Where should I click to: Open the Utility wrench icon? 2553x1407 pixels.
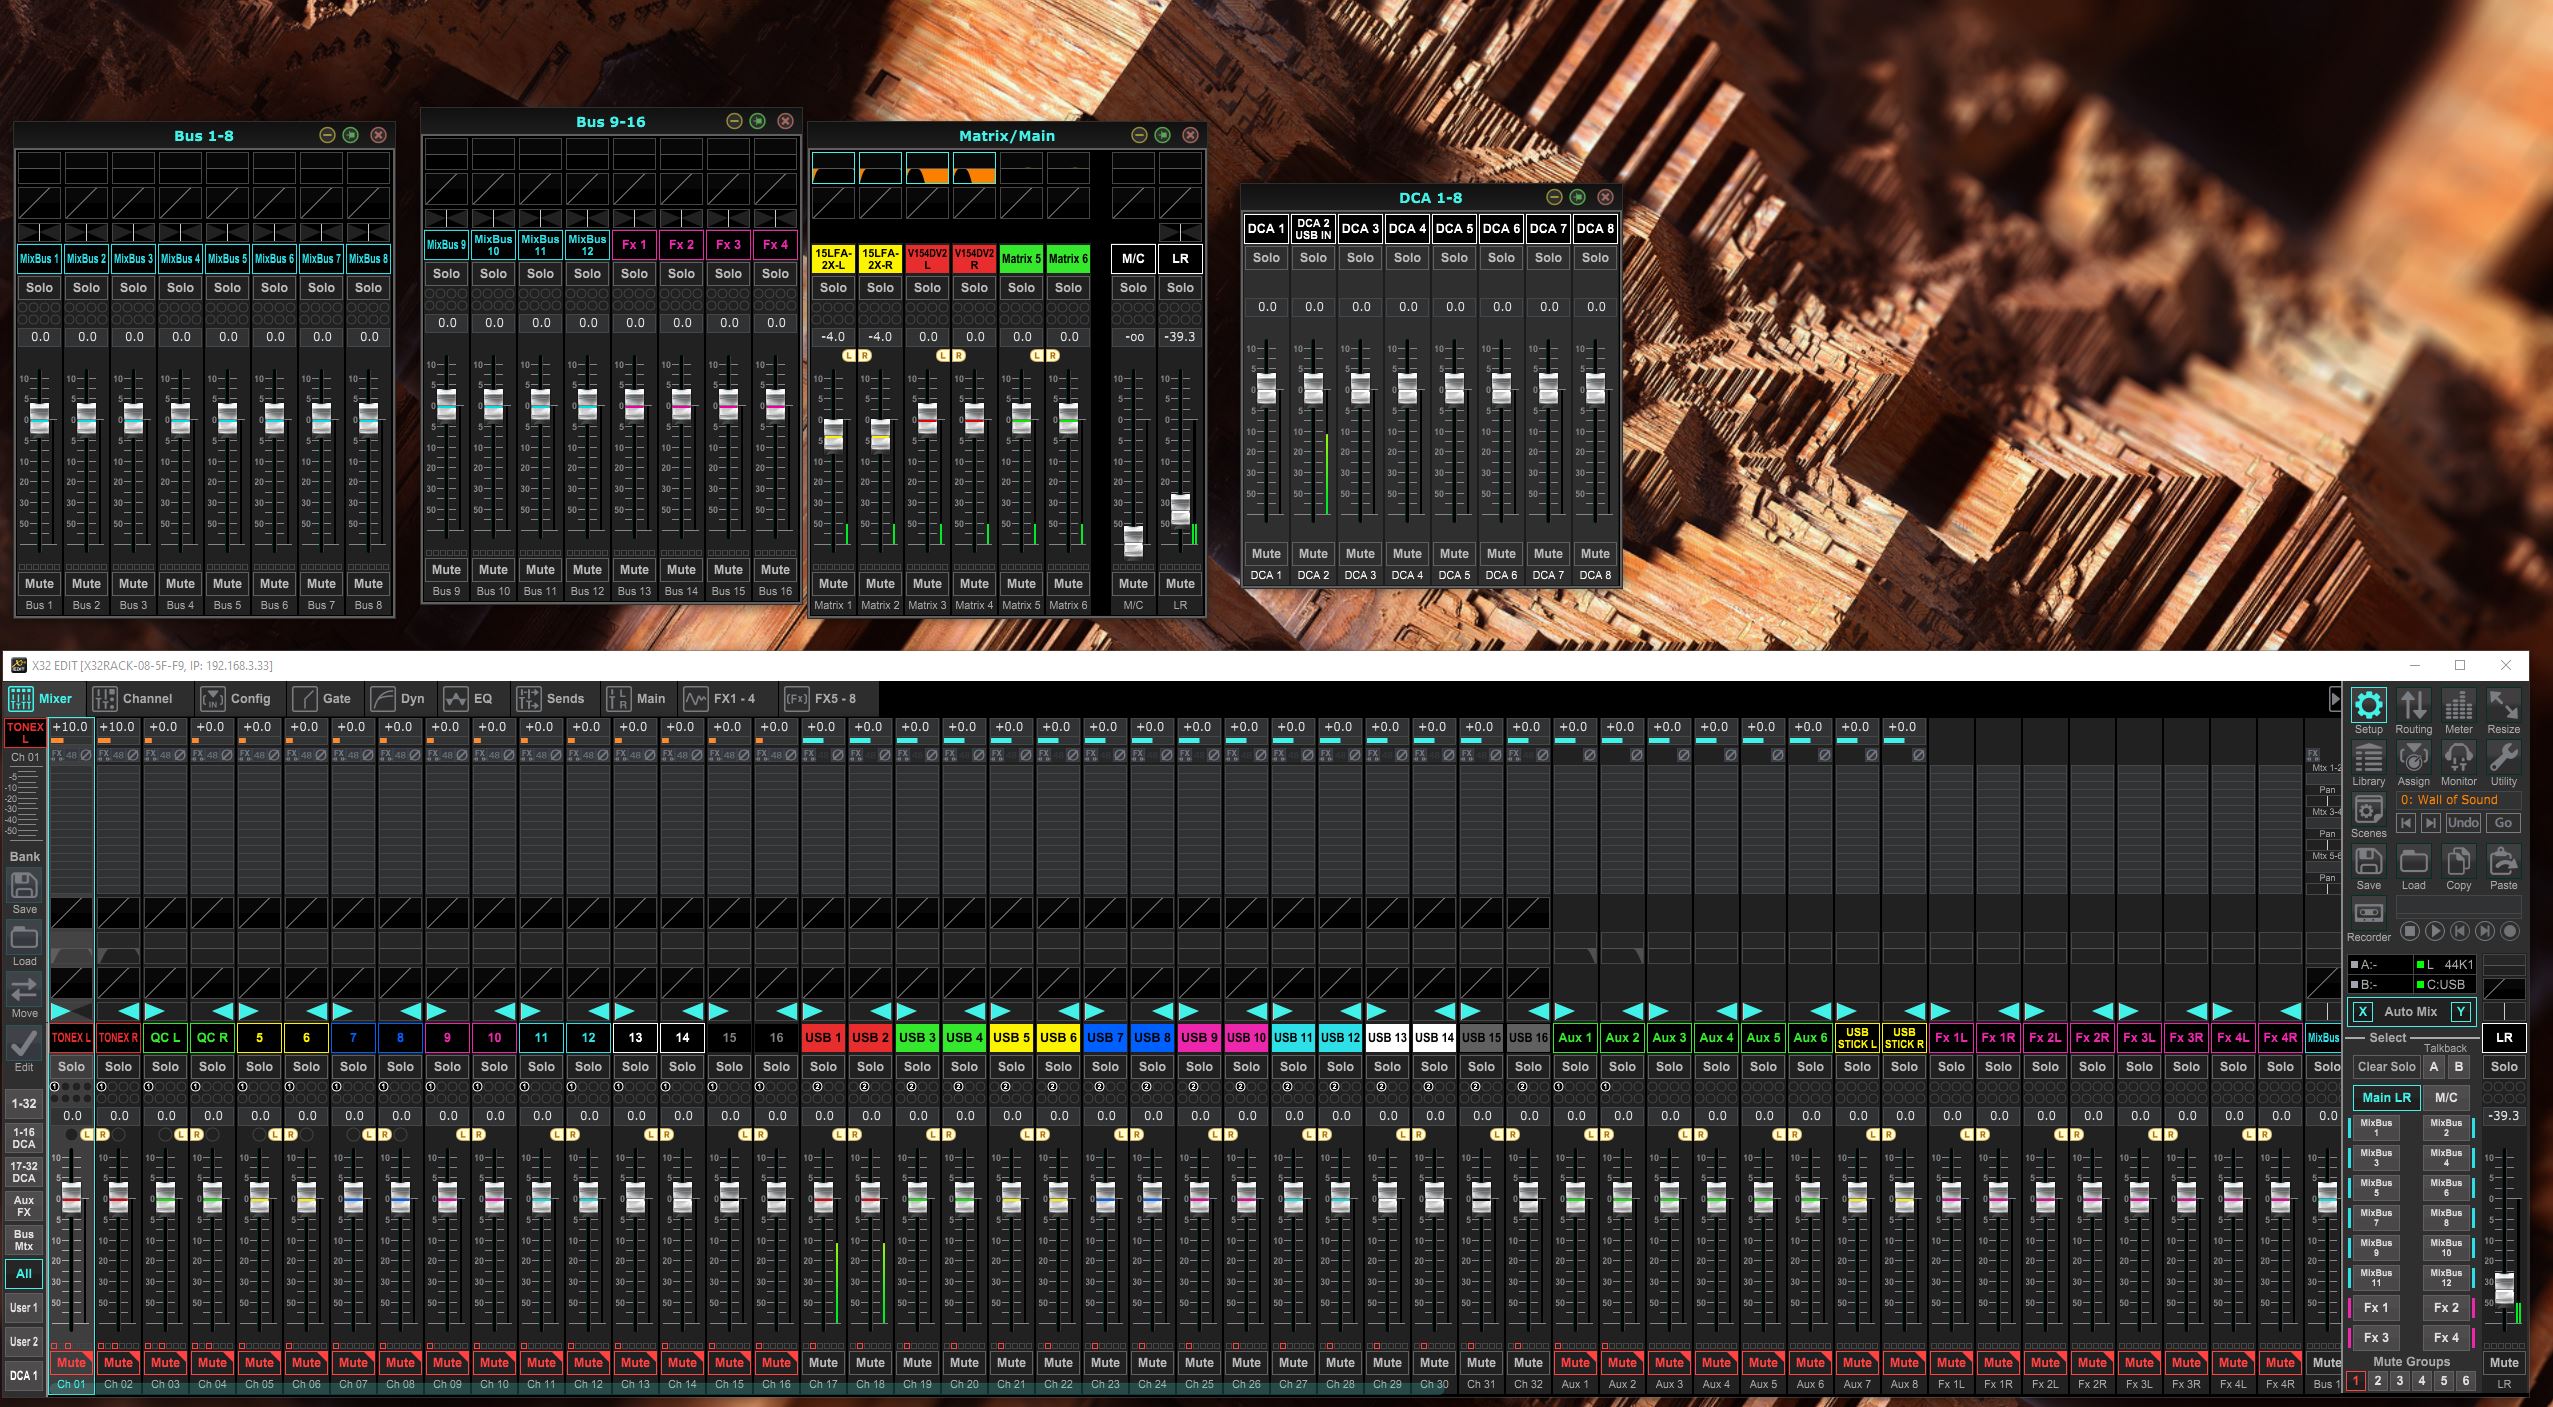[x=2503, y=758]
